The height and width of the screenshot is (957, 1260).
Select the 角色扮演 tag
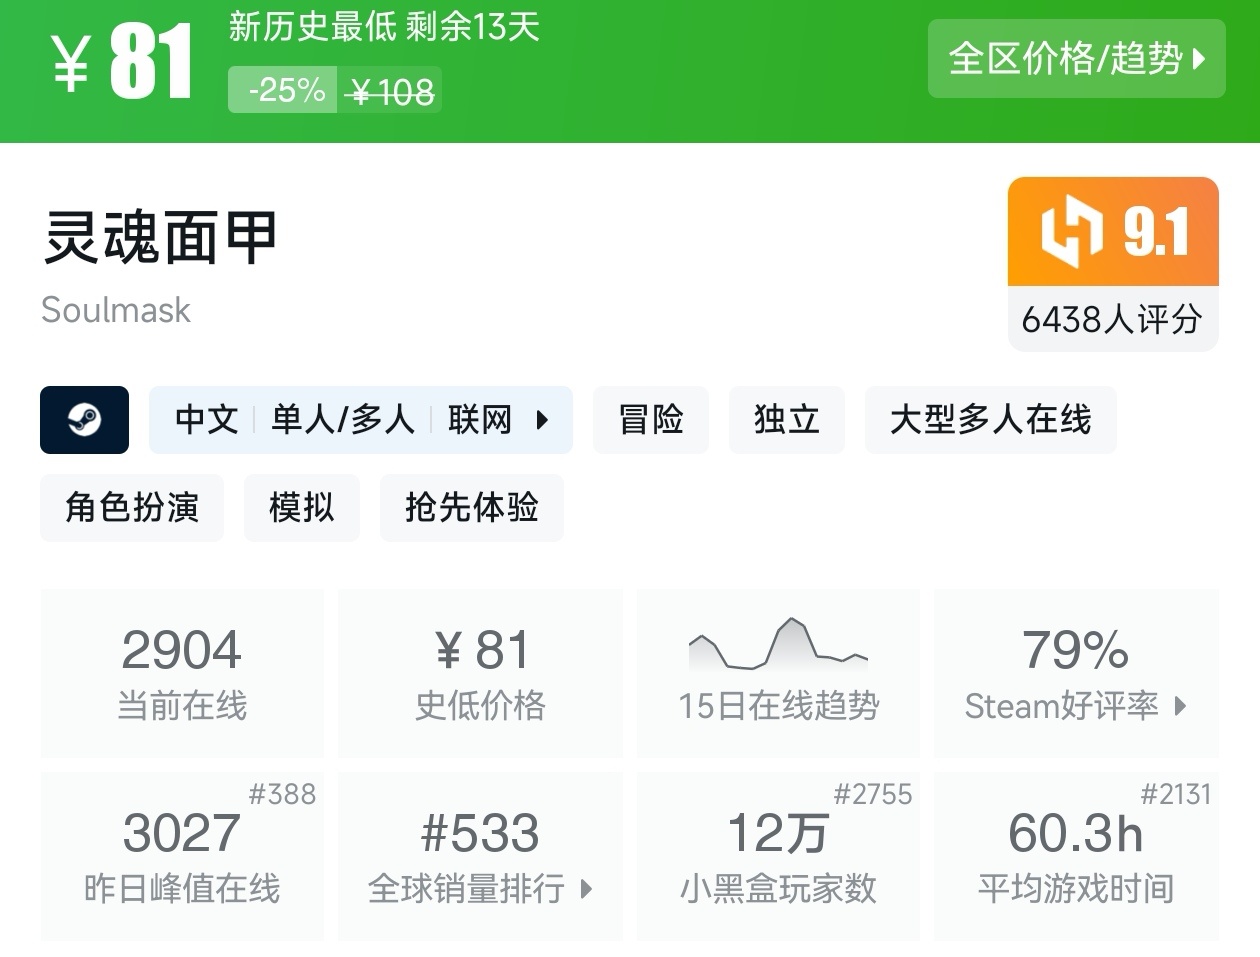point(132,508)
